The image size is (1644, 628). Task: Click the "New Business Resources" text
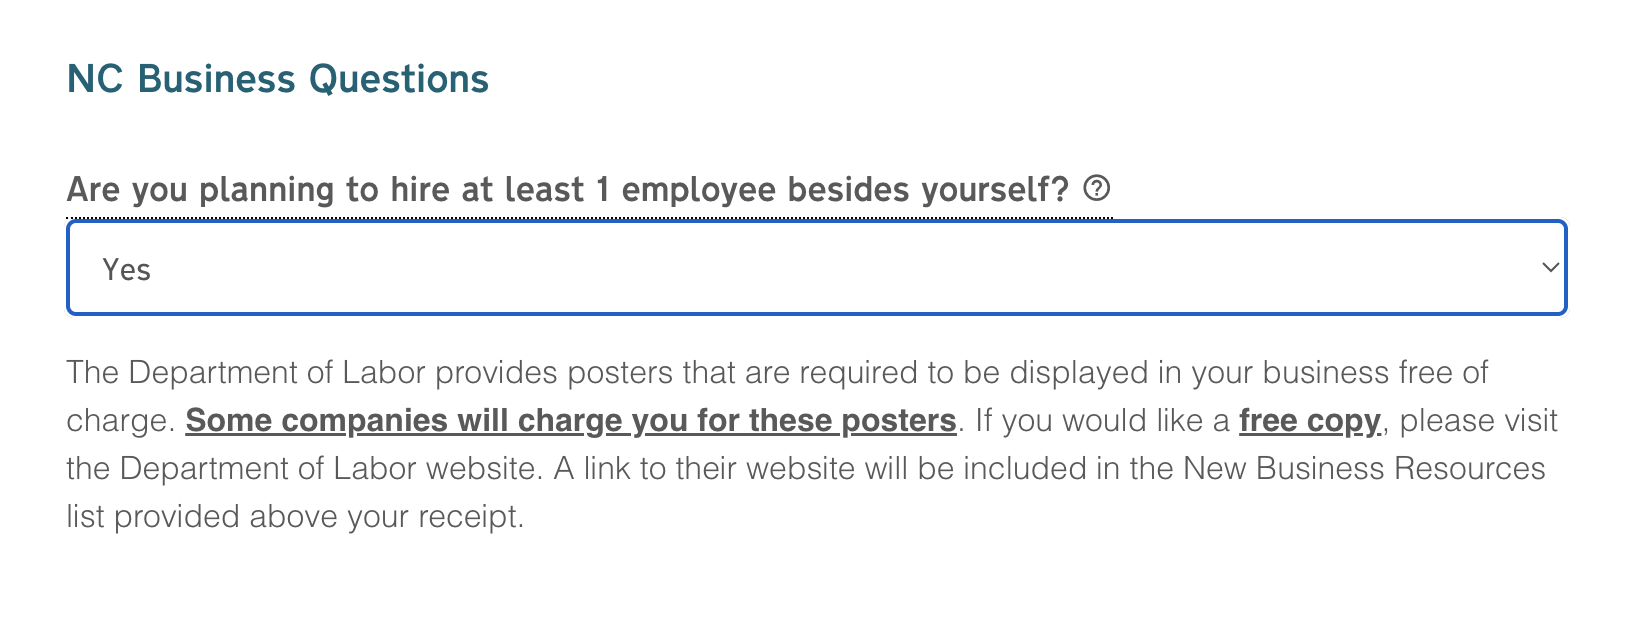pos(1364,468)
